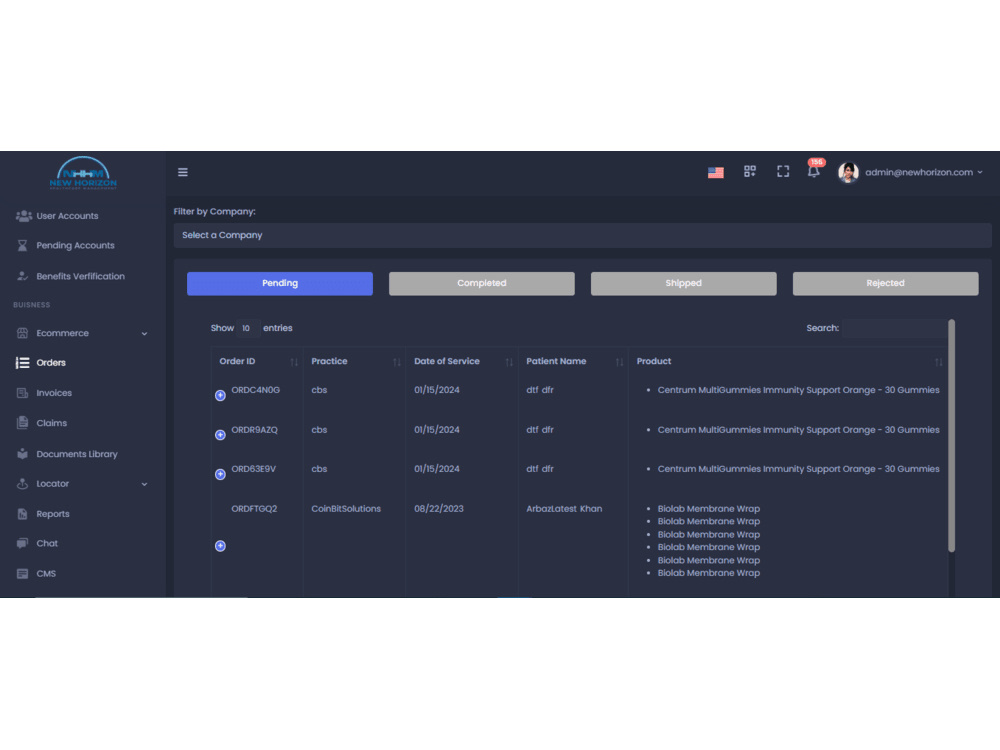Image resolution: width=1000 pixels, height=750 pixels.
Task: Click date 08/22/2023 cell
Action: point(439,508)
